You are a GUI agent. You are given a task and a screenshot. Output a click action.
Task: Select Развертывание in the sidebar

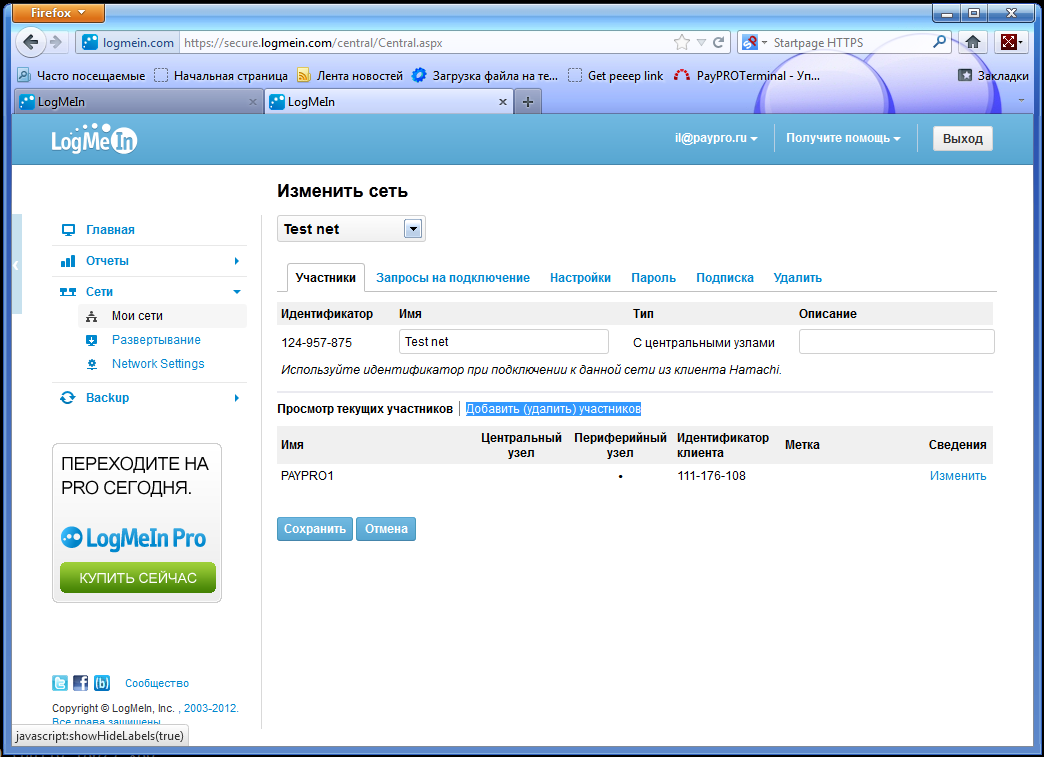pos(156,340)
